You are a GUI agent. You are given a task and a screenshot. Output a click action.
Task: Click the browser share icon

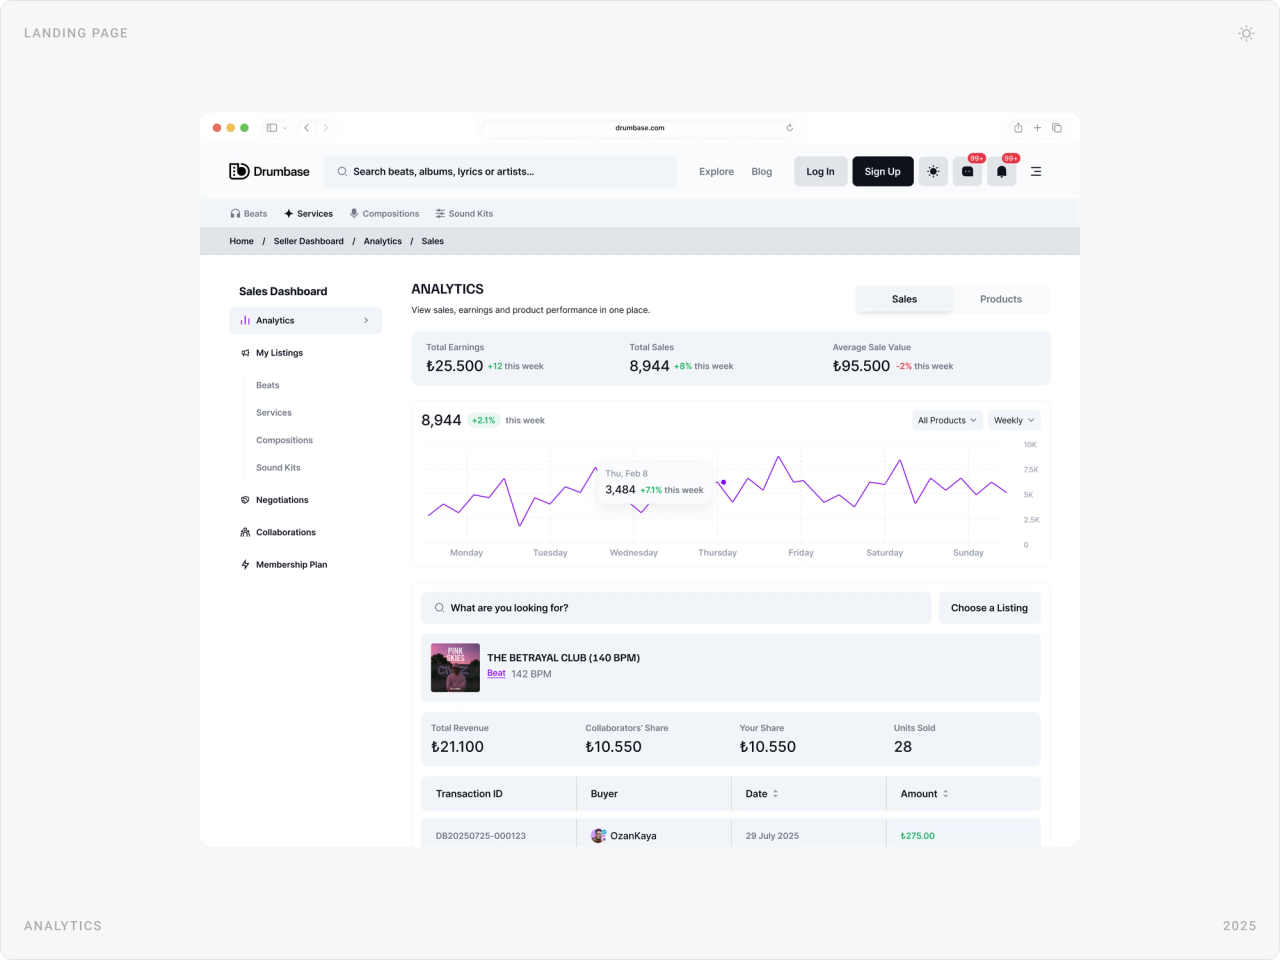pos(1018,128)
